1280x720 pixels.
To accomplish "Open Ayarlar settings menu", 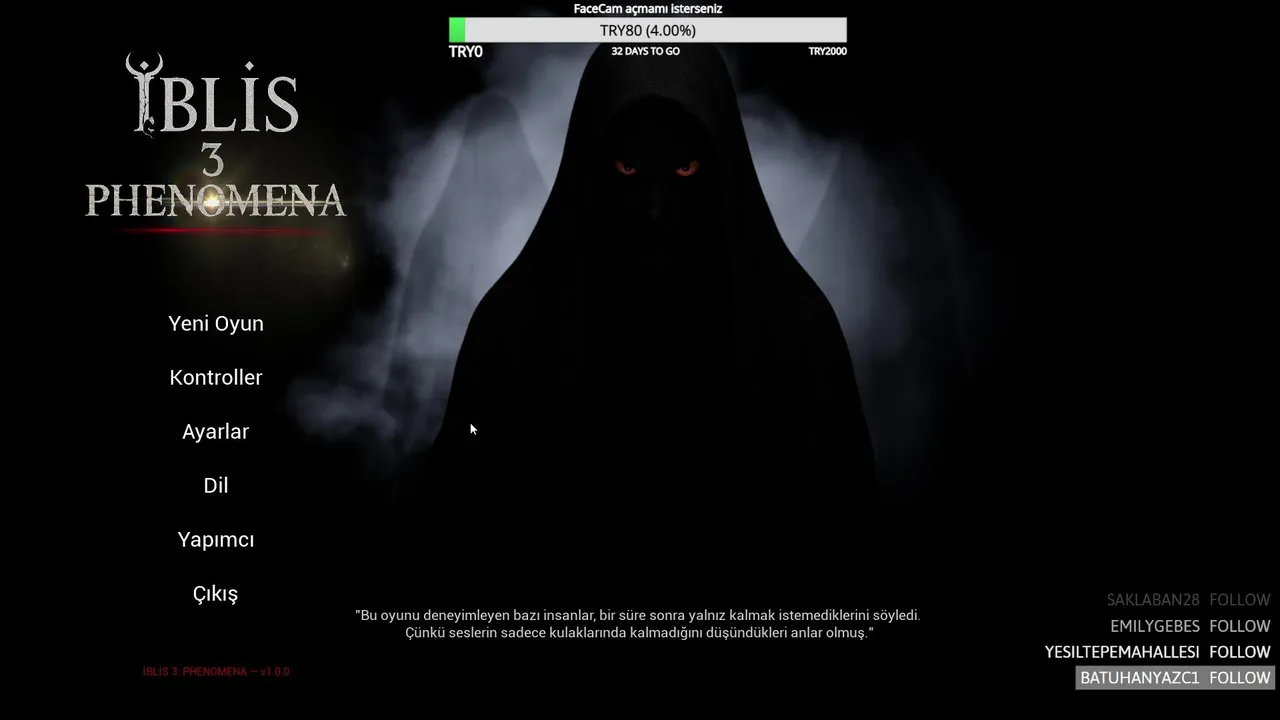I will (216, 432).
